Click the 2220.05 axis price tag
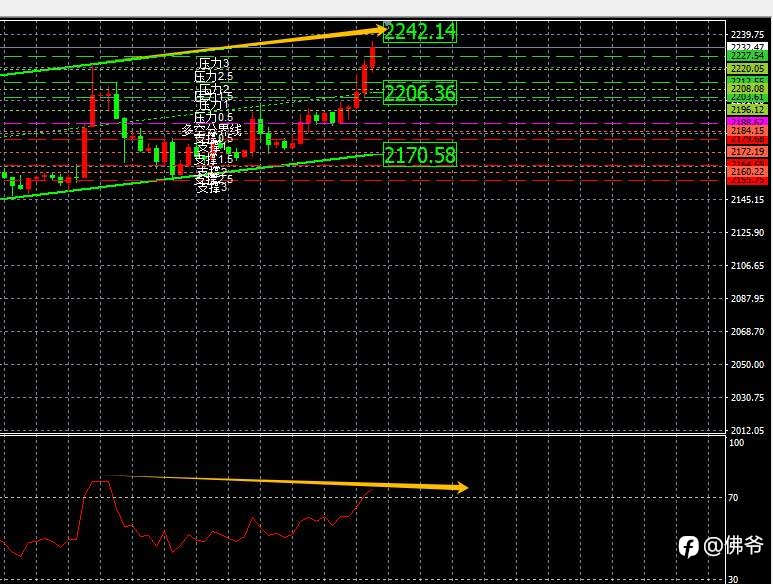This screenshot has height=584, width=773. click(747, 69)
